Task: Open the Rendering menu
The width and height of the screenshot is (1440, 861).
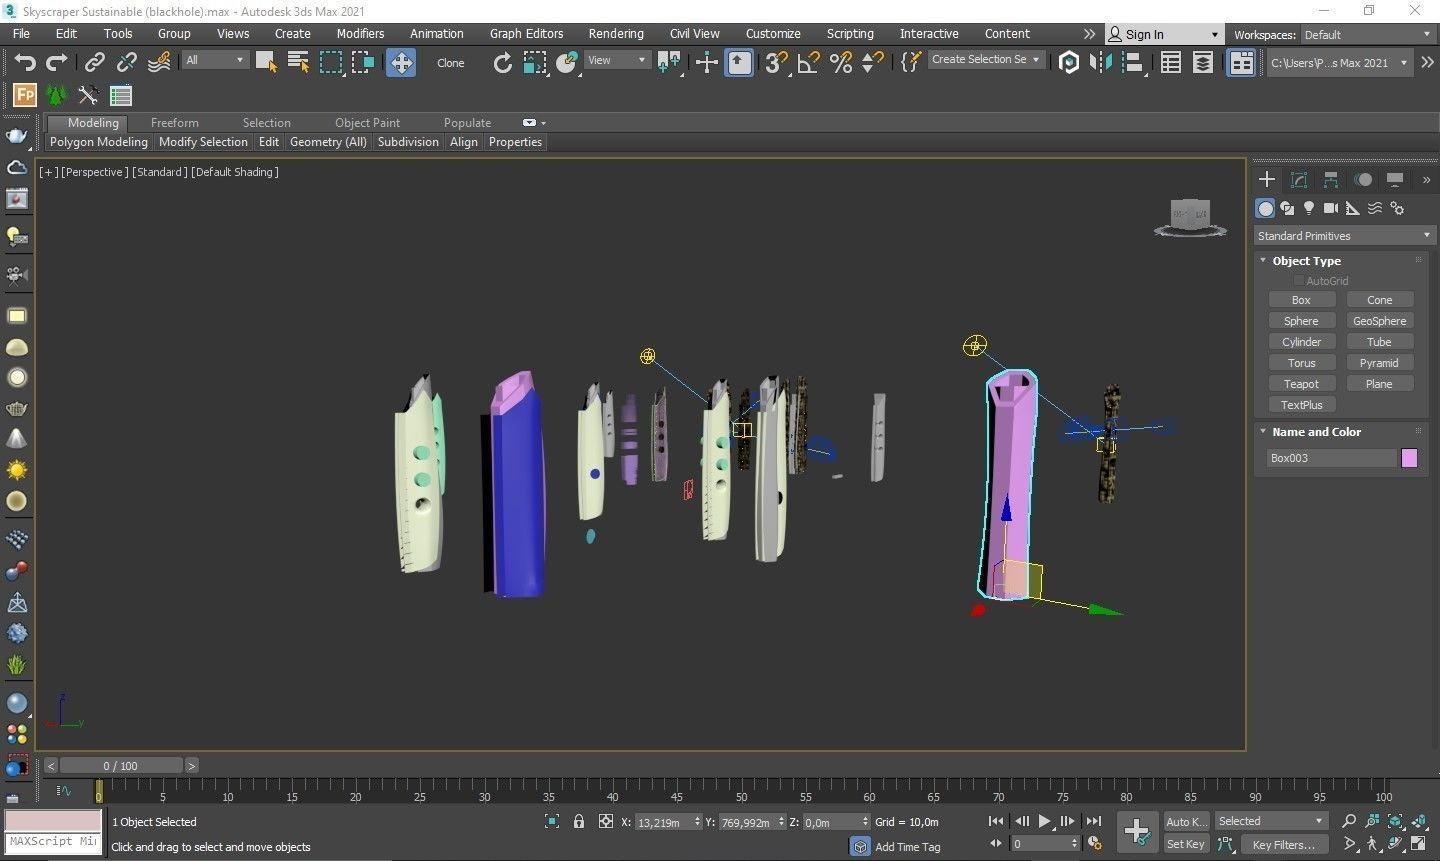Action: coord(615,34)
